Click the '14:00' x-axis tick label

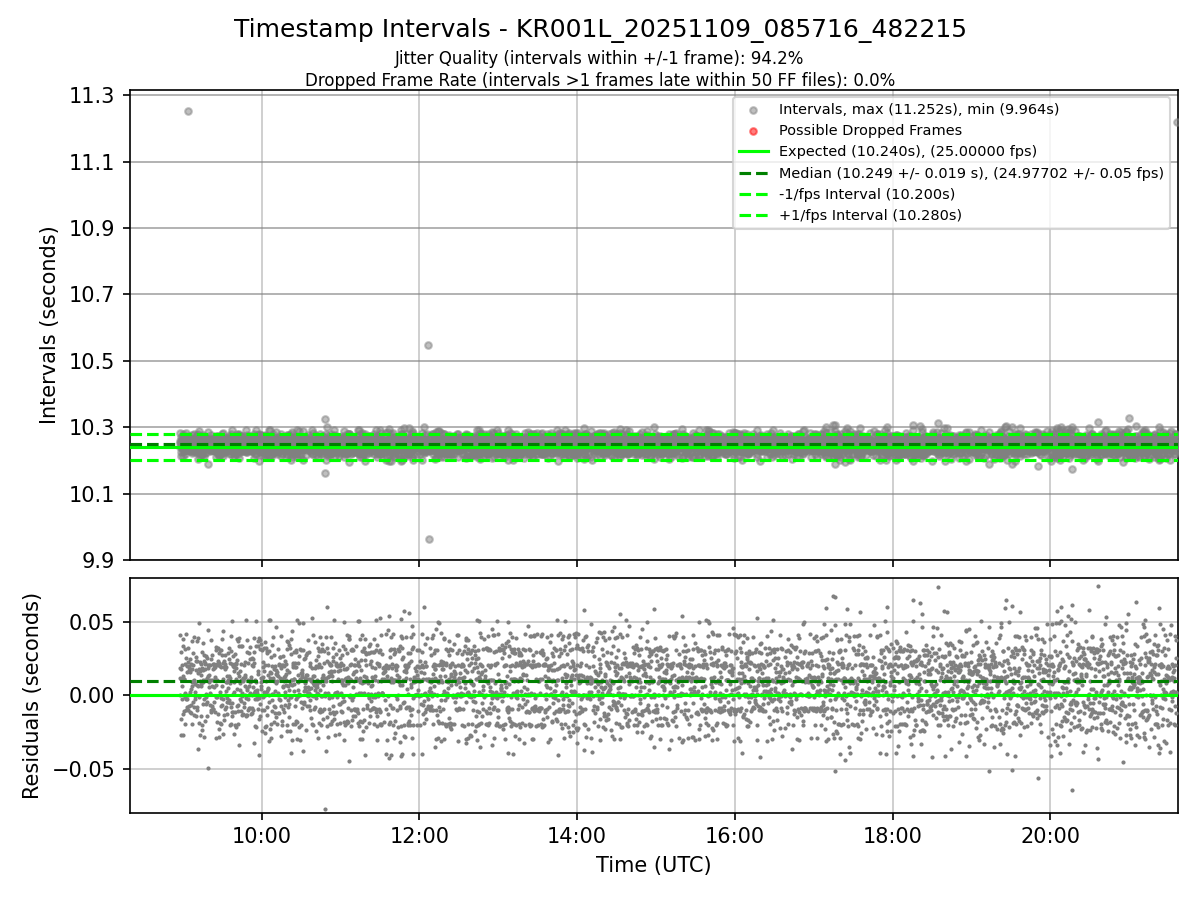577,834
